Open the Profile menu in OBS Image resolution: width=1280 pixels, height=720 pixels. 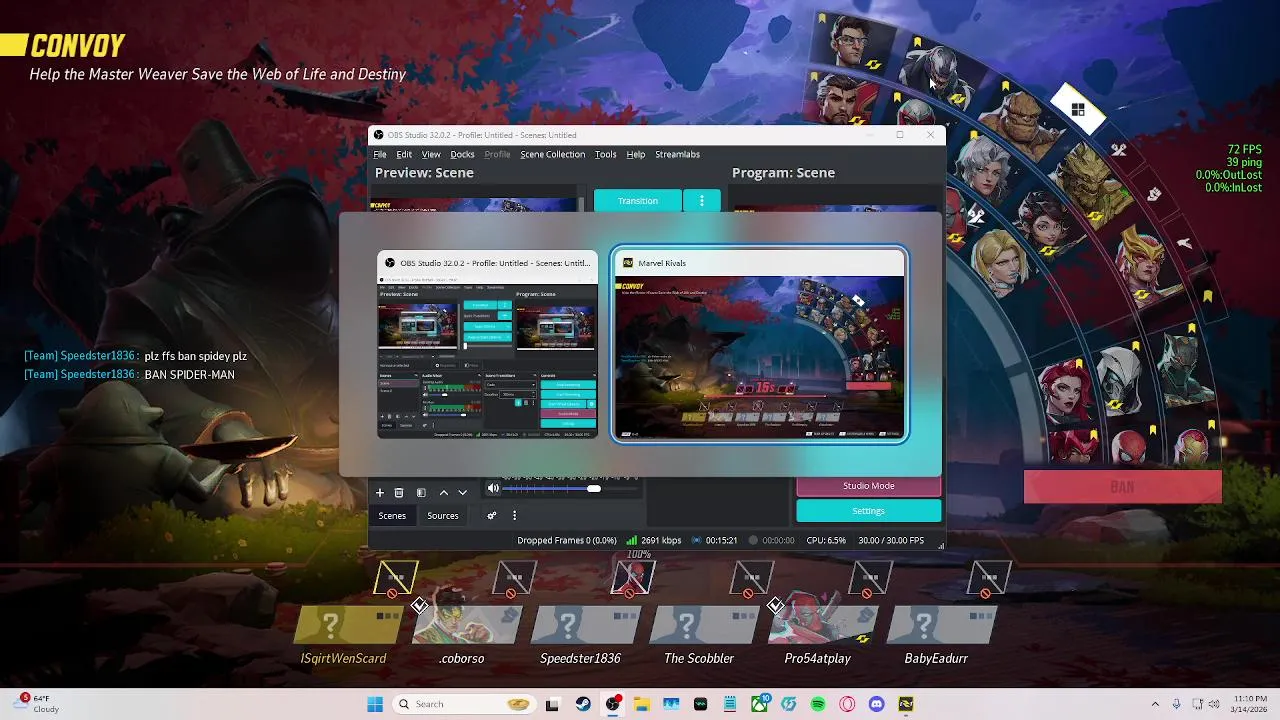click(x=497, y=154)
